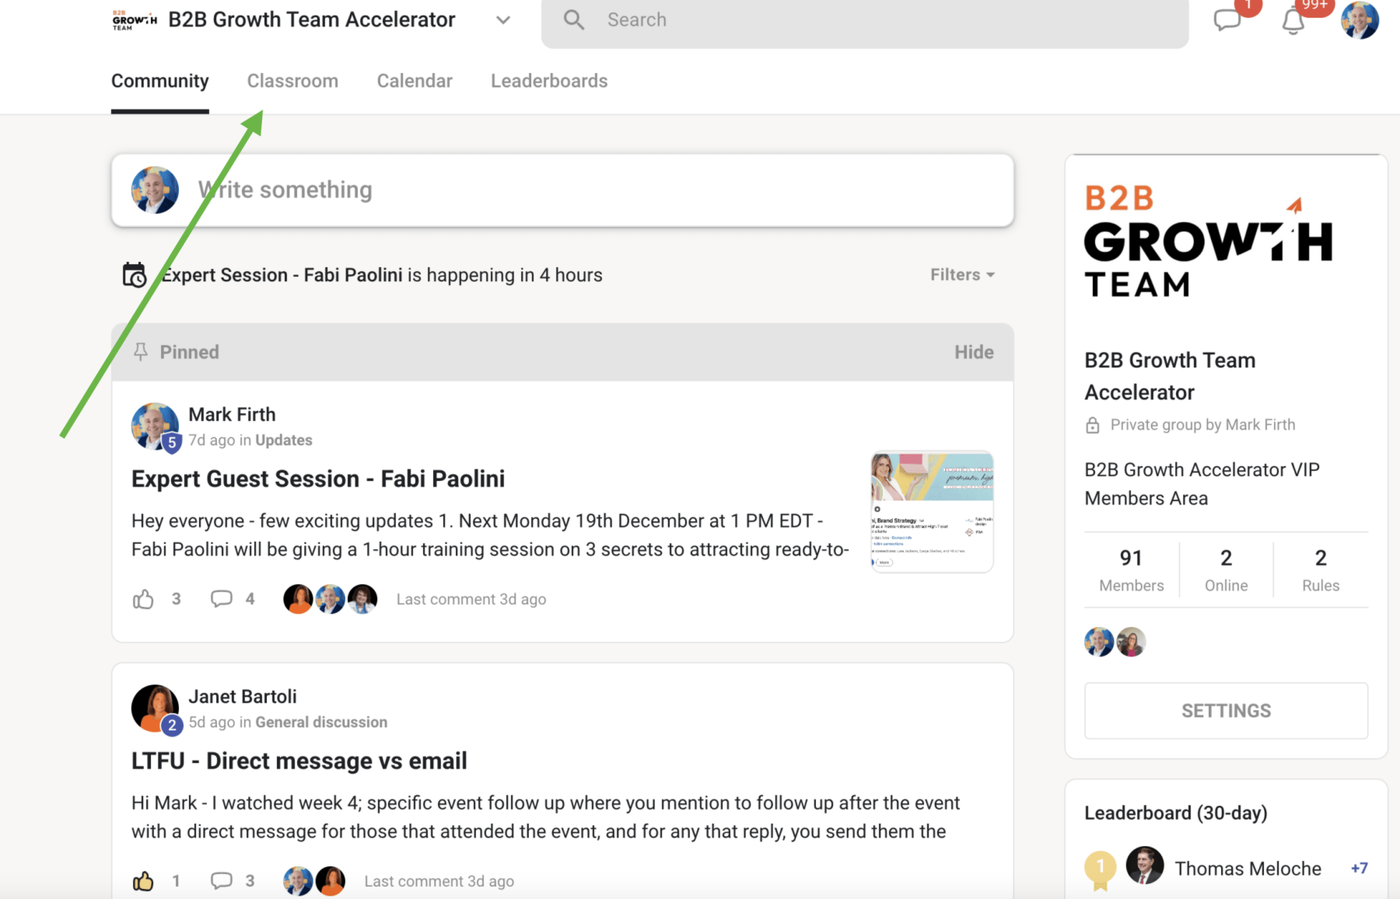Image resolution: width=1400 pixels, height=899 pixels.
Task: Click the calendar event icon beside Expert Session
Action: point(134,275)
